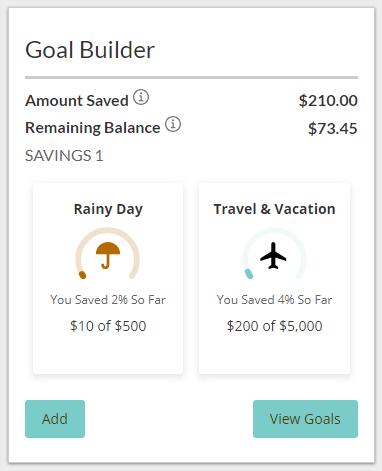Click the Add button

pyautogui.click(x=55, y=419)
